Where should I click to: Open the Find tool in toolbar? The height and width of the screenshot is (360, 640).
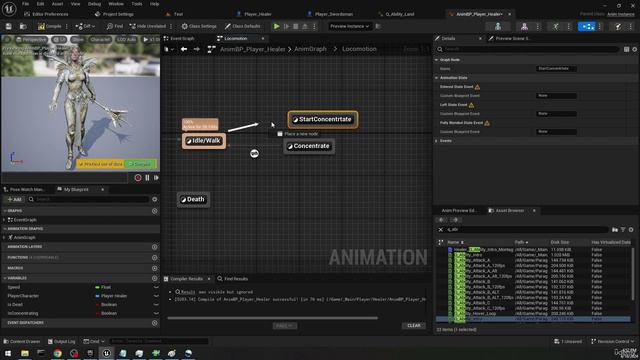(x=115, y=26)
